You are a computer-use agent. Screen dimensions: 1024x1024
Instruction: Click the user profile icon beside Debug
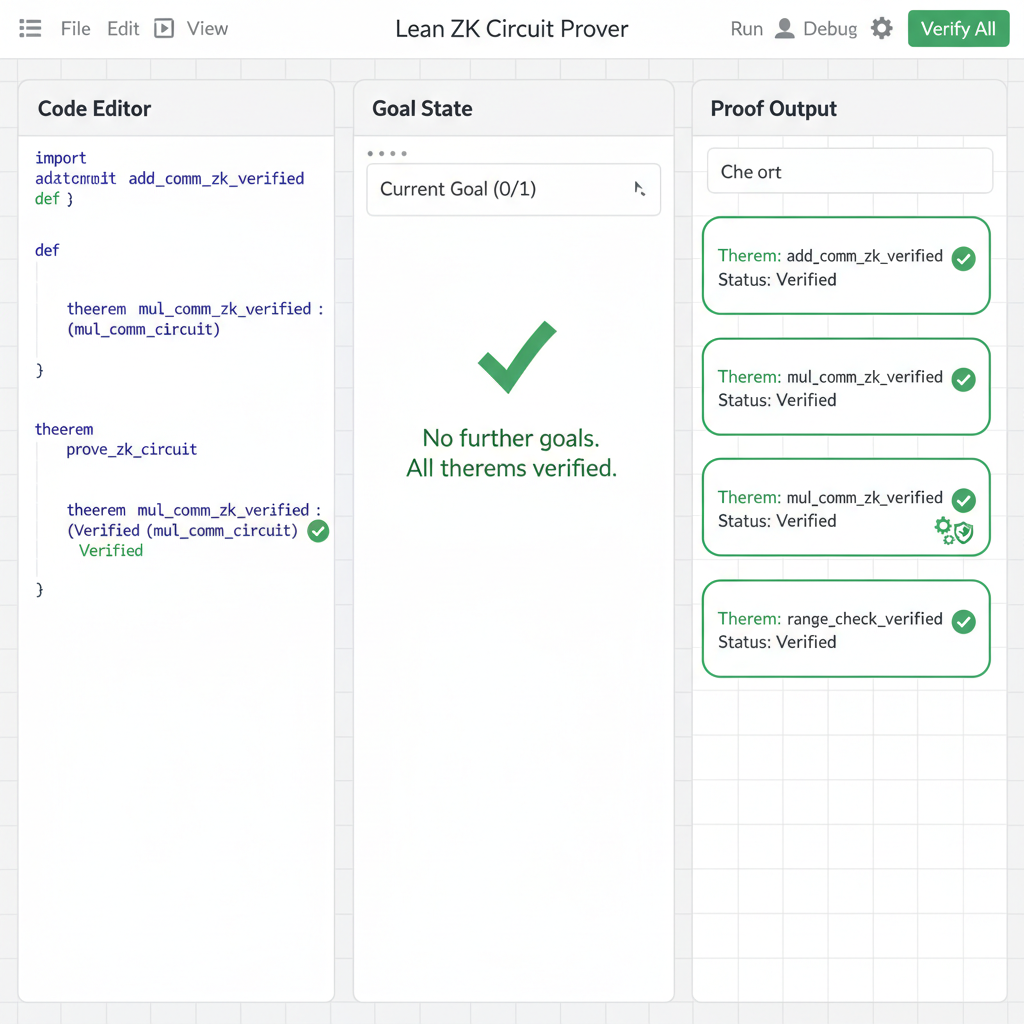pyautogui.click(x=785, y=29)
